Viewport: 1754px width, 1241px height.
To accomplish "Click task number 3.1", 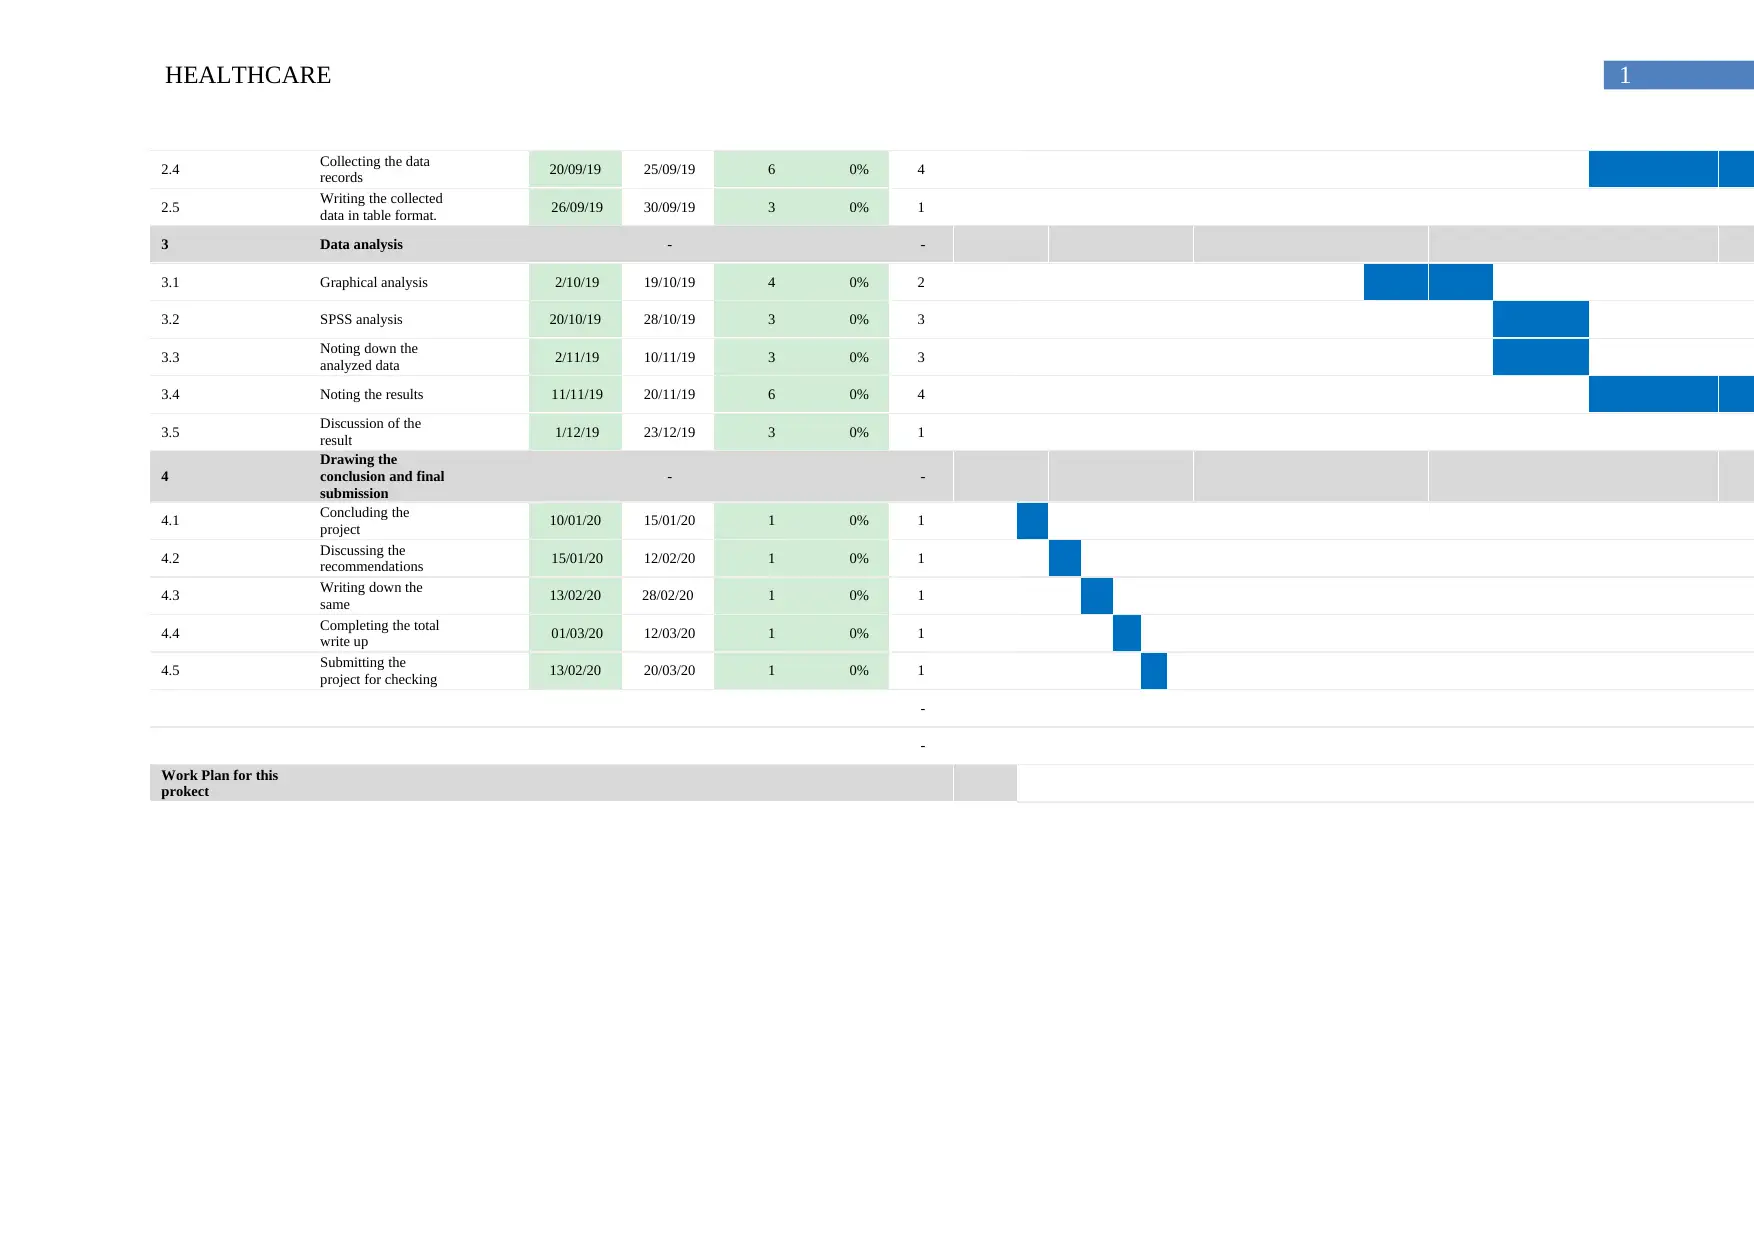I will (170, 282).
